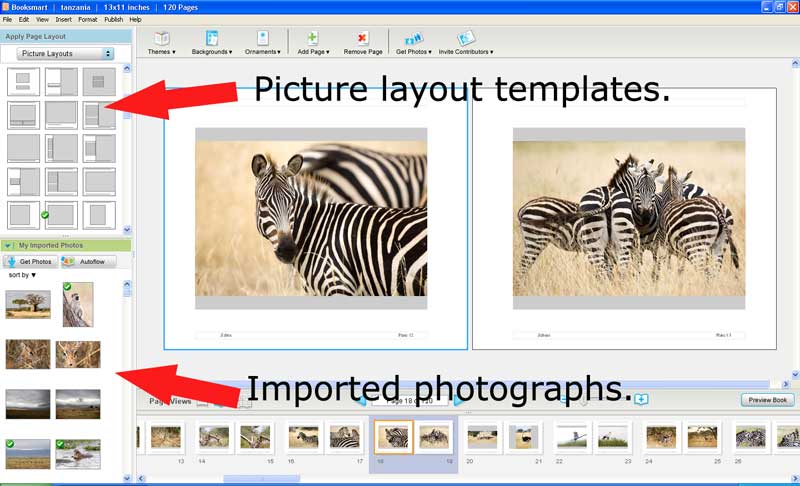Click the zebra group photo on right page

pyautogui.click(x=629, y=218)
